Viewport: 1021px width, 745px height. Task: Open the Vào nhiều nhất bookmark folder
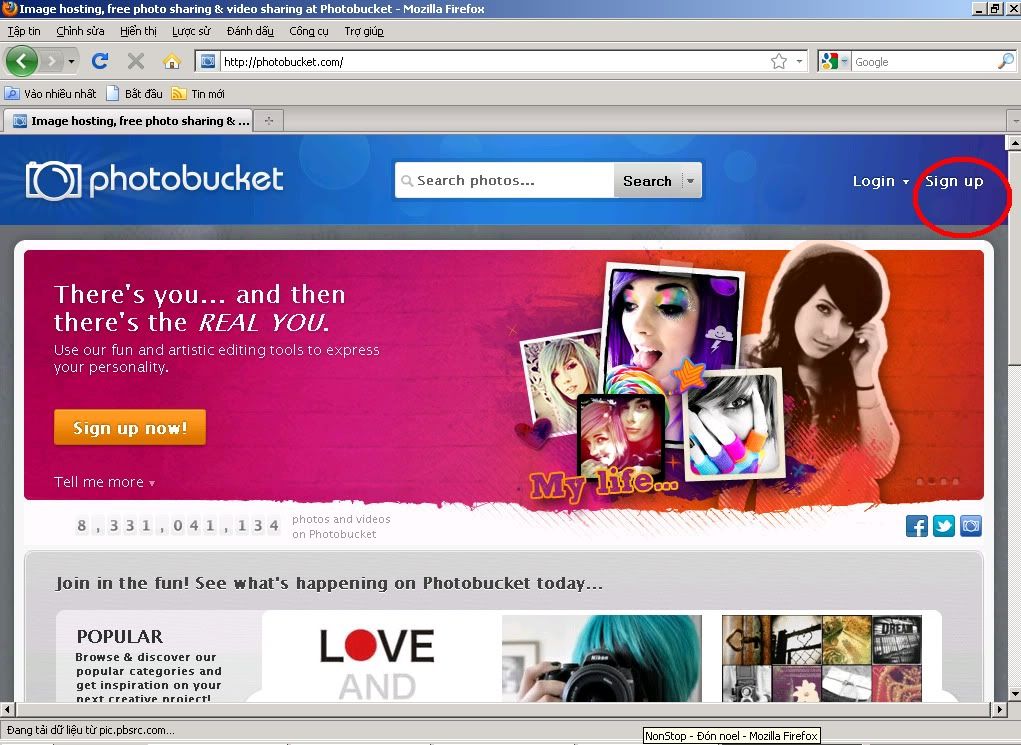pyautogui.click(x=51, y=94)
